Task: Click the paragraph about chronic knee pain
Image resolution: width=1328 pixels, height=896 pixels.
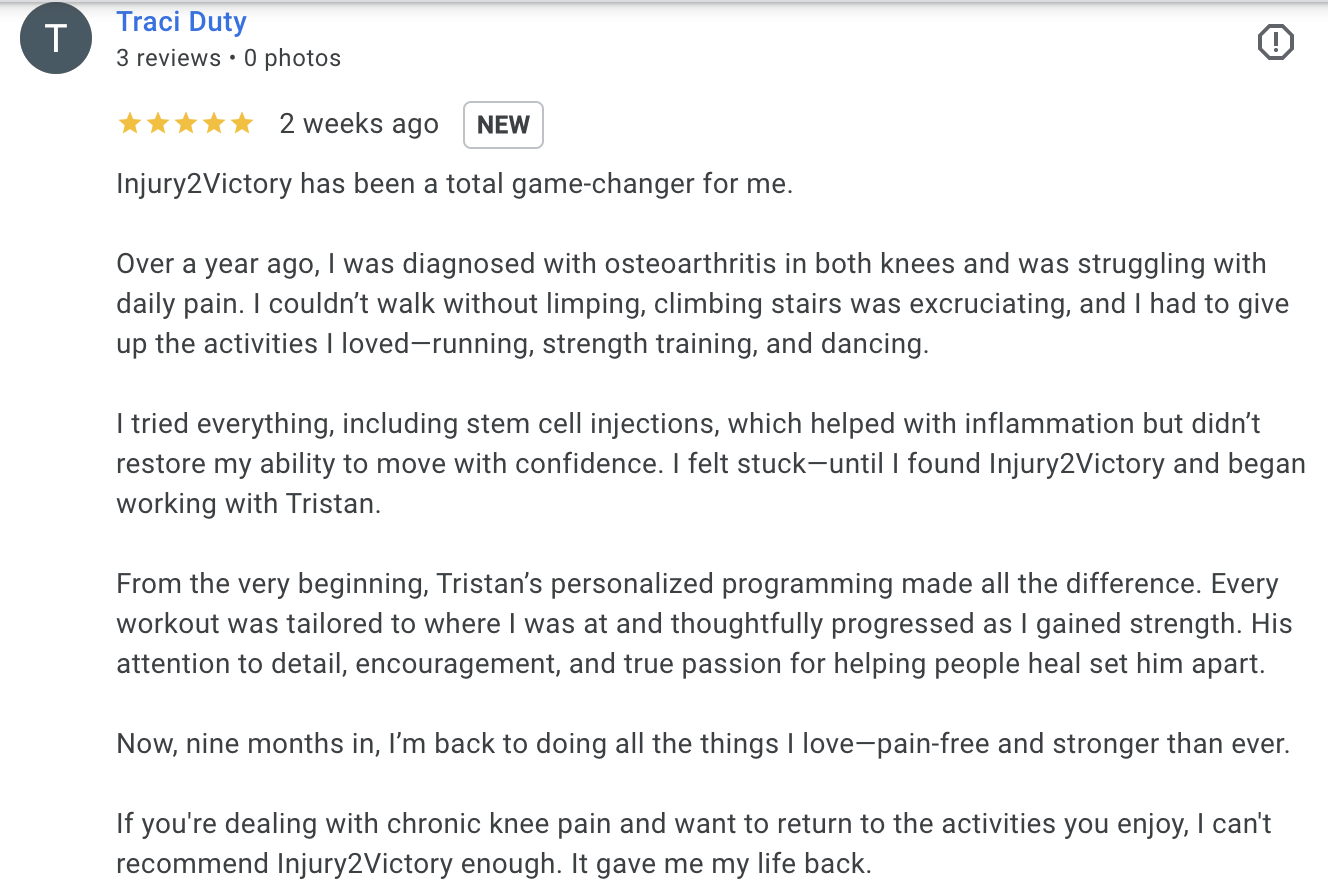Action: click(x=694, y=844)
